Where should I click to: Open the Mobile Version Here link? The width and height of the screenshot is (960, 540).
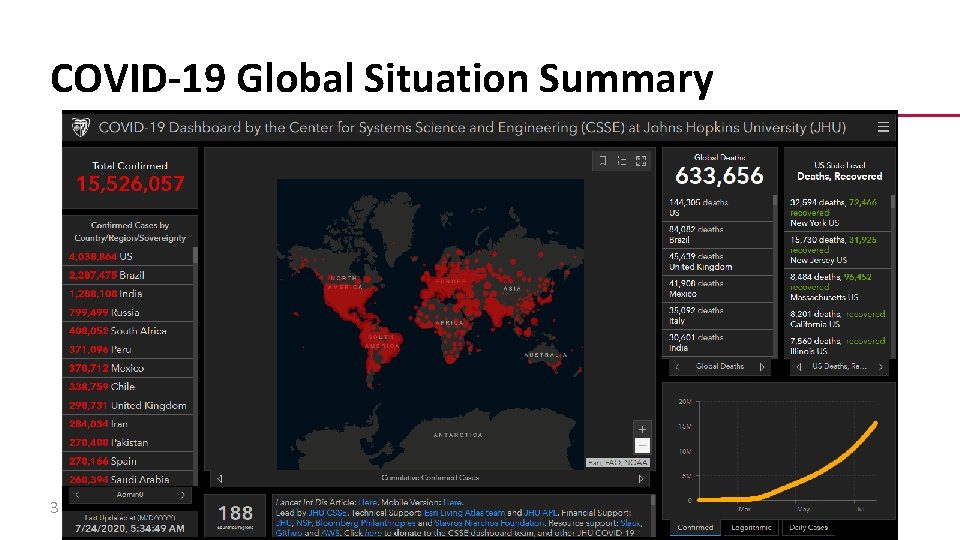click(x=452, y=502)
